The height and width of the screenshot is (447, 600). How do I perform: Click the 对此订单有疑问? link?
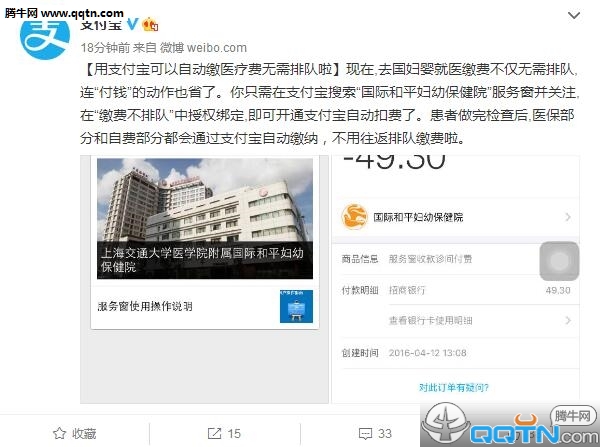click(x=454, y=388)
